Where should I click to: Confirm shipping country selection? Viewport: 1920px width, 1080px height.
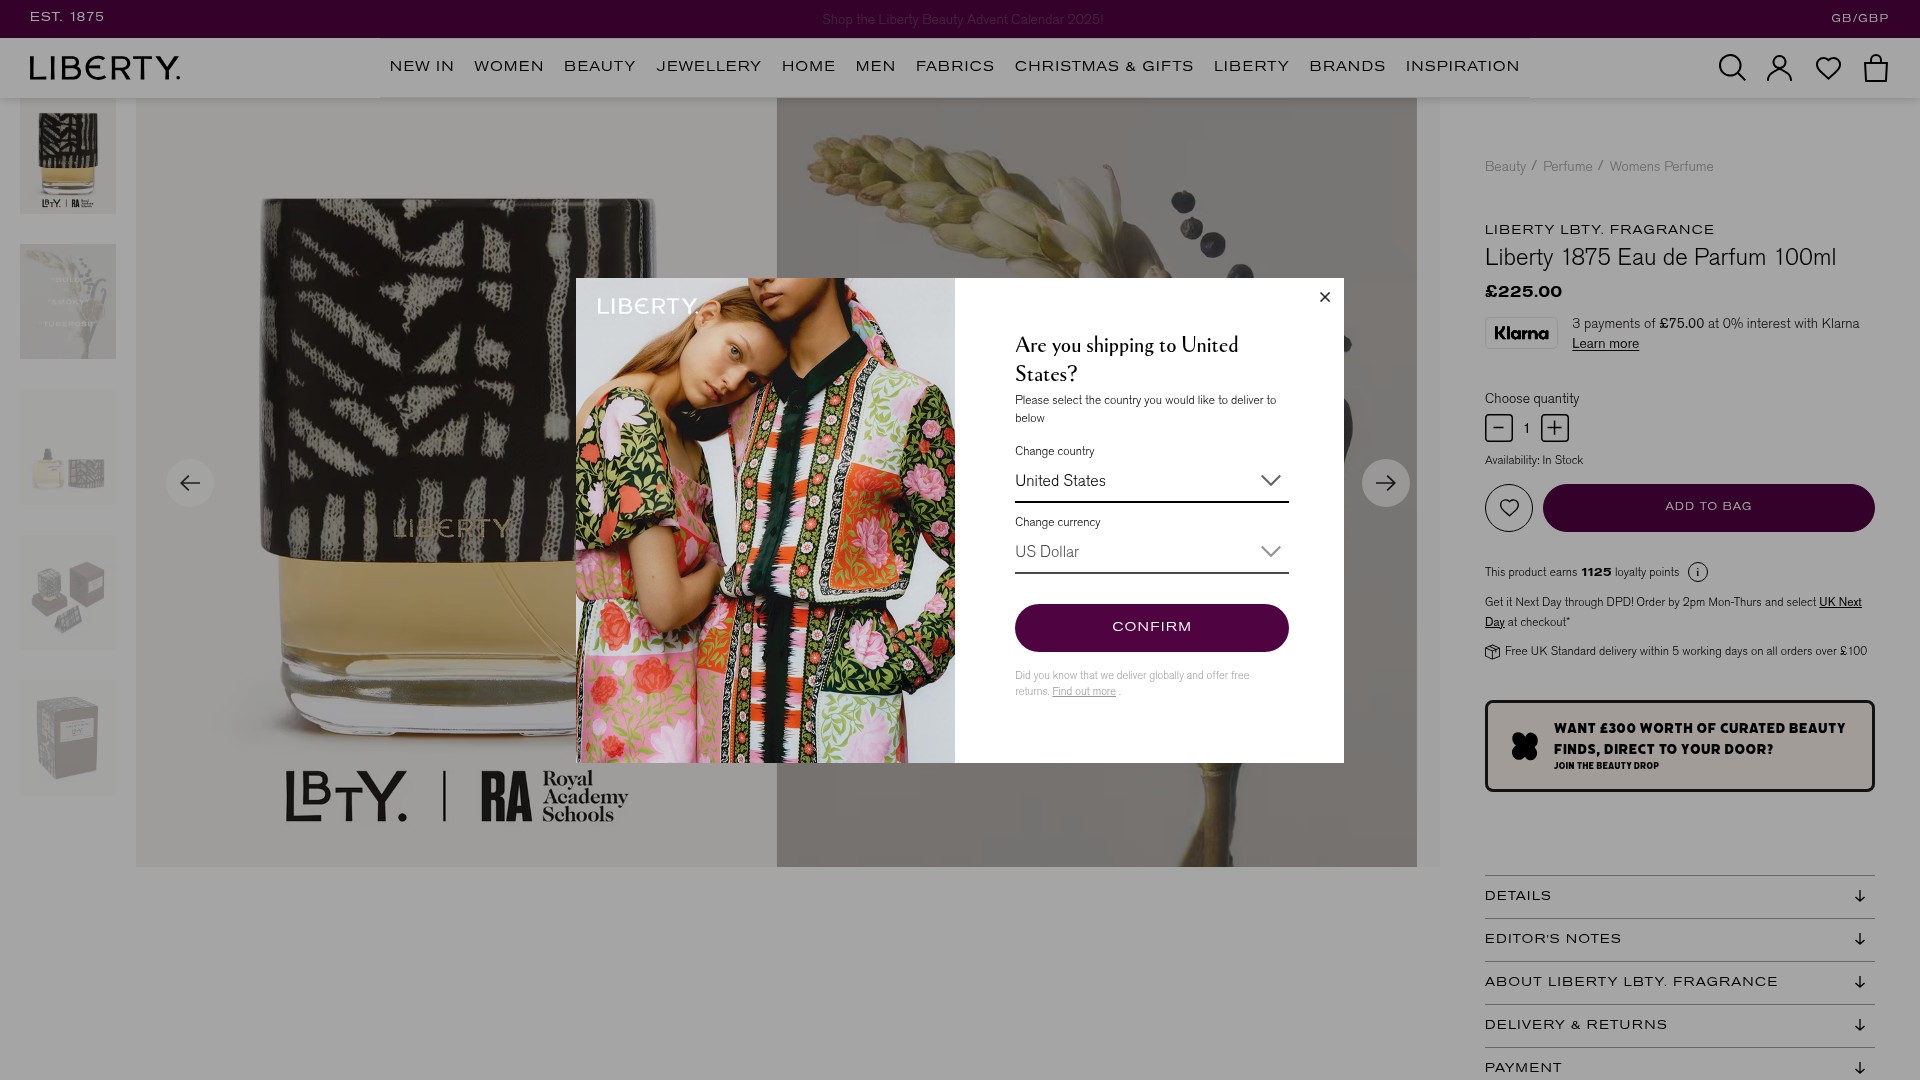[x=1151, y=628]
